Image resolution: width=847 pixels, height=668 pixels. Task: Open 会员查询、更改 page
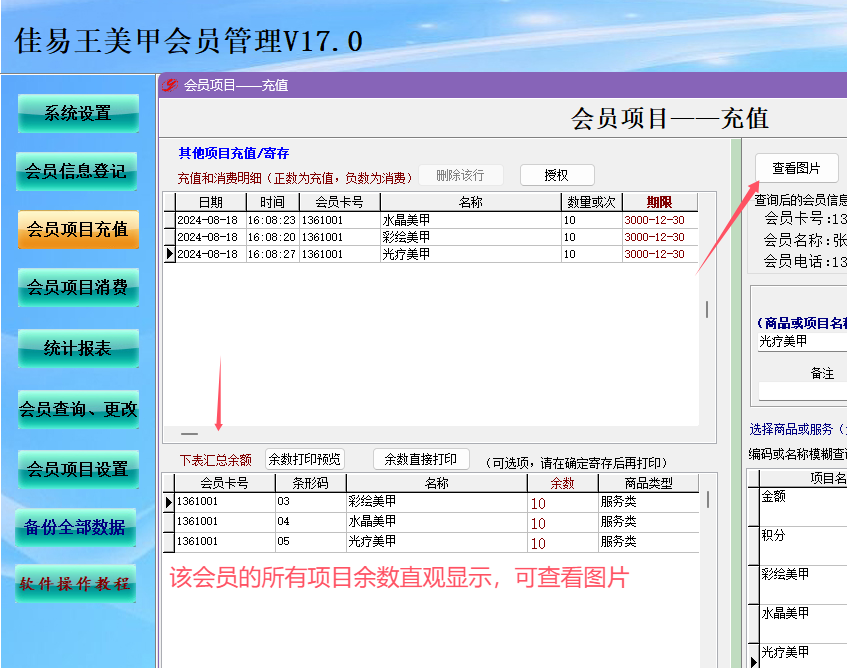(78, 409)
